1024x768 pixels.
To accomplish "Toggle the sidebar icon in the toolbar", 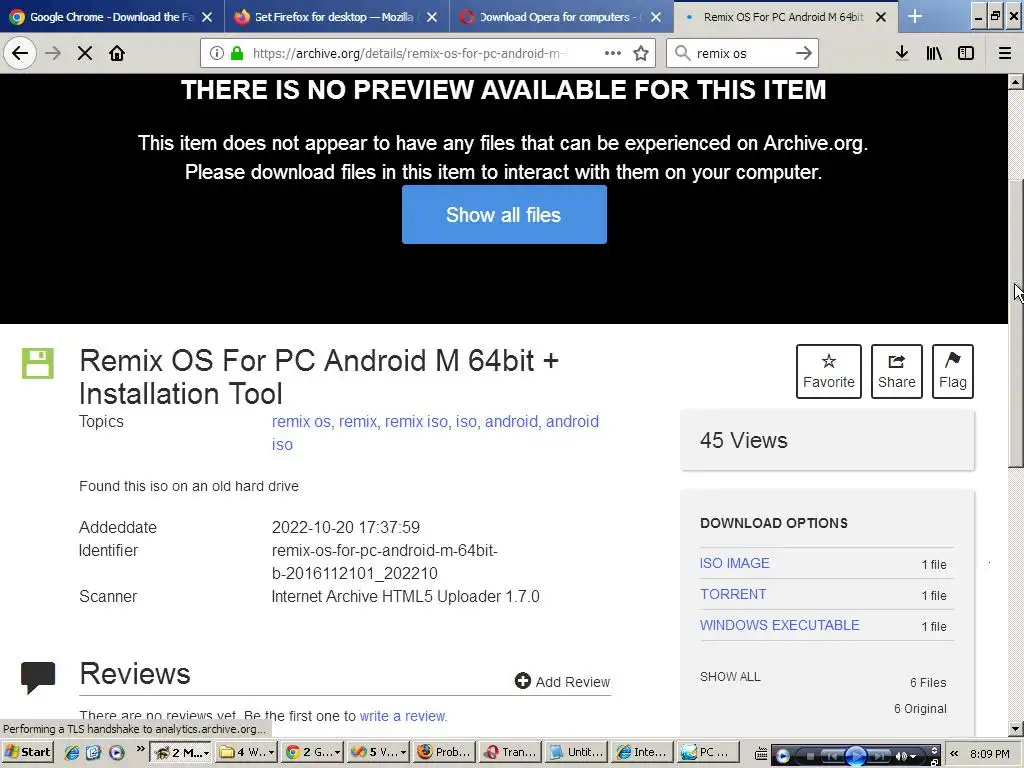I will pyautogui.click(x=966, y=54).
